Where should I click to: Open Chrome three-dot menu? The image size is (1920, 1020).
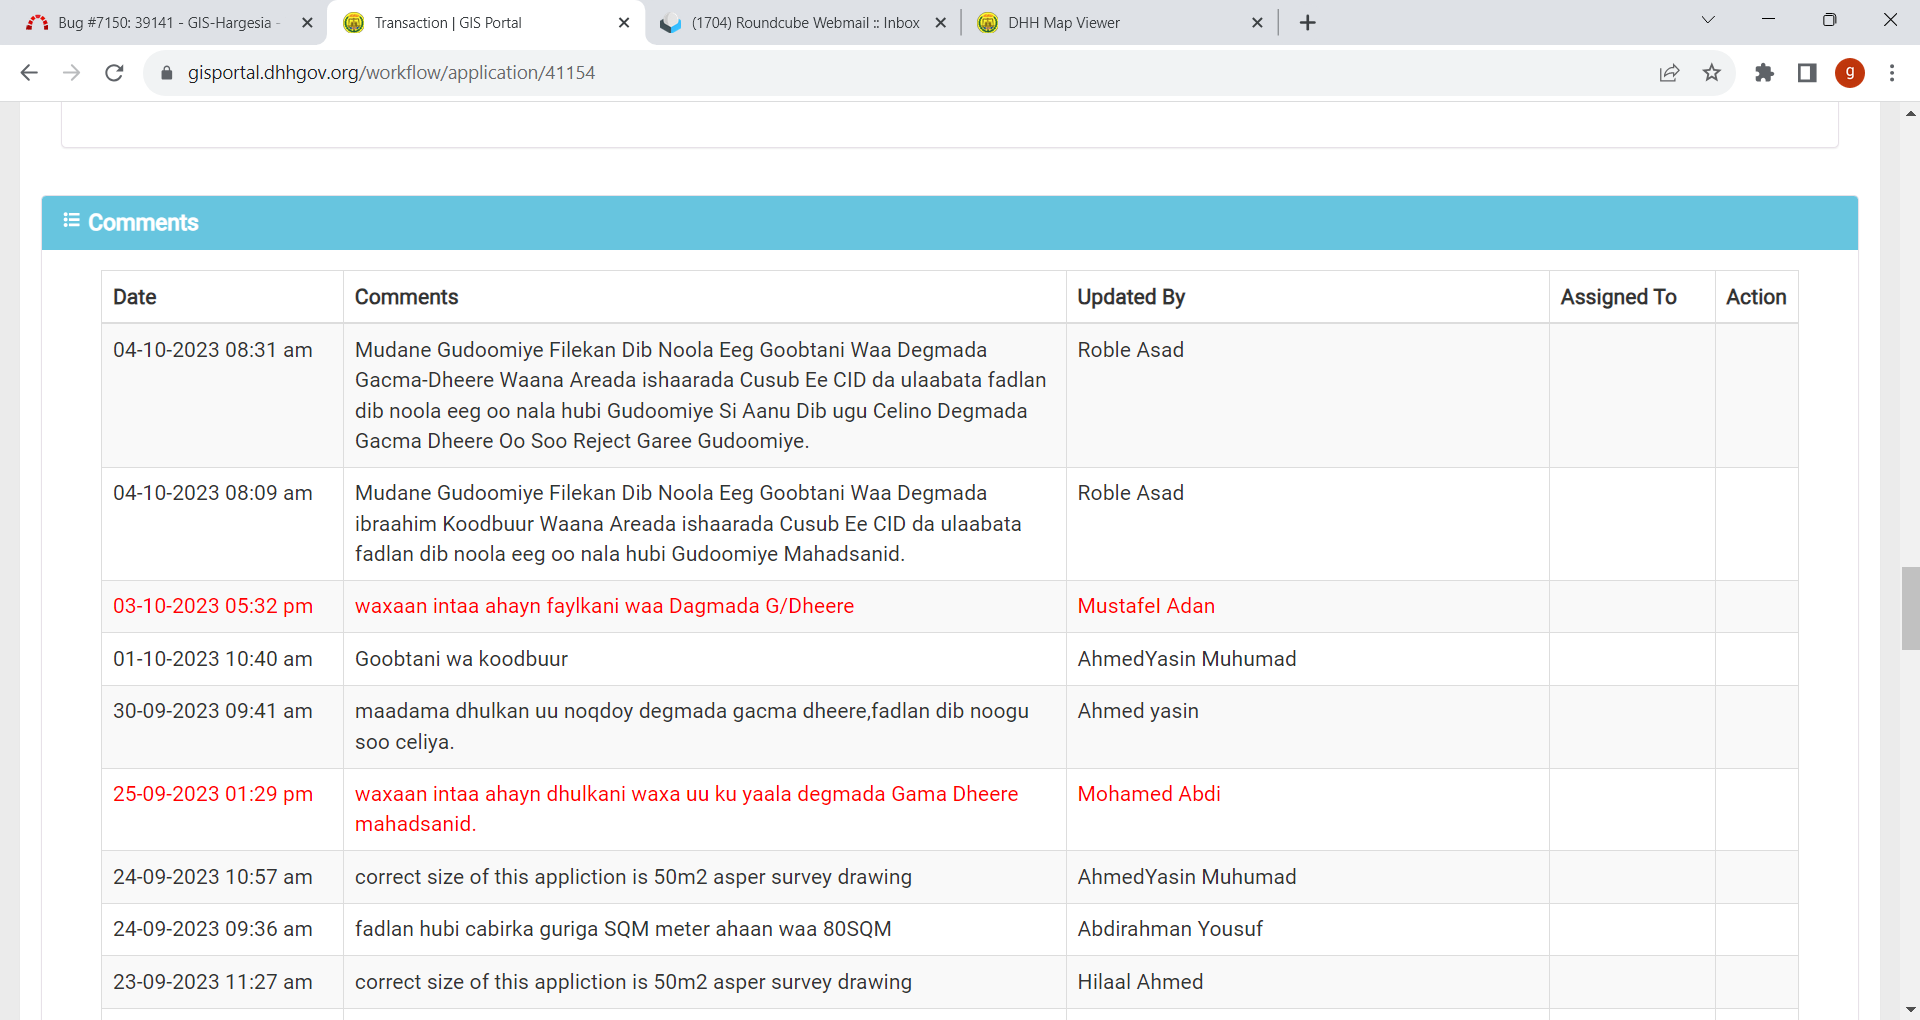tap(1892, 73)
